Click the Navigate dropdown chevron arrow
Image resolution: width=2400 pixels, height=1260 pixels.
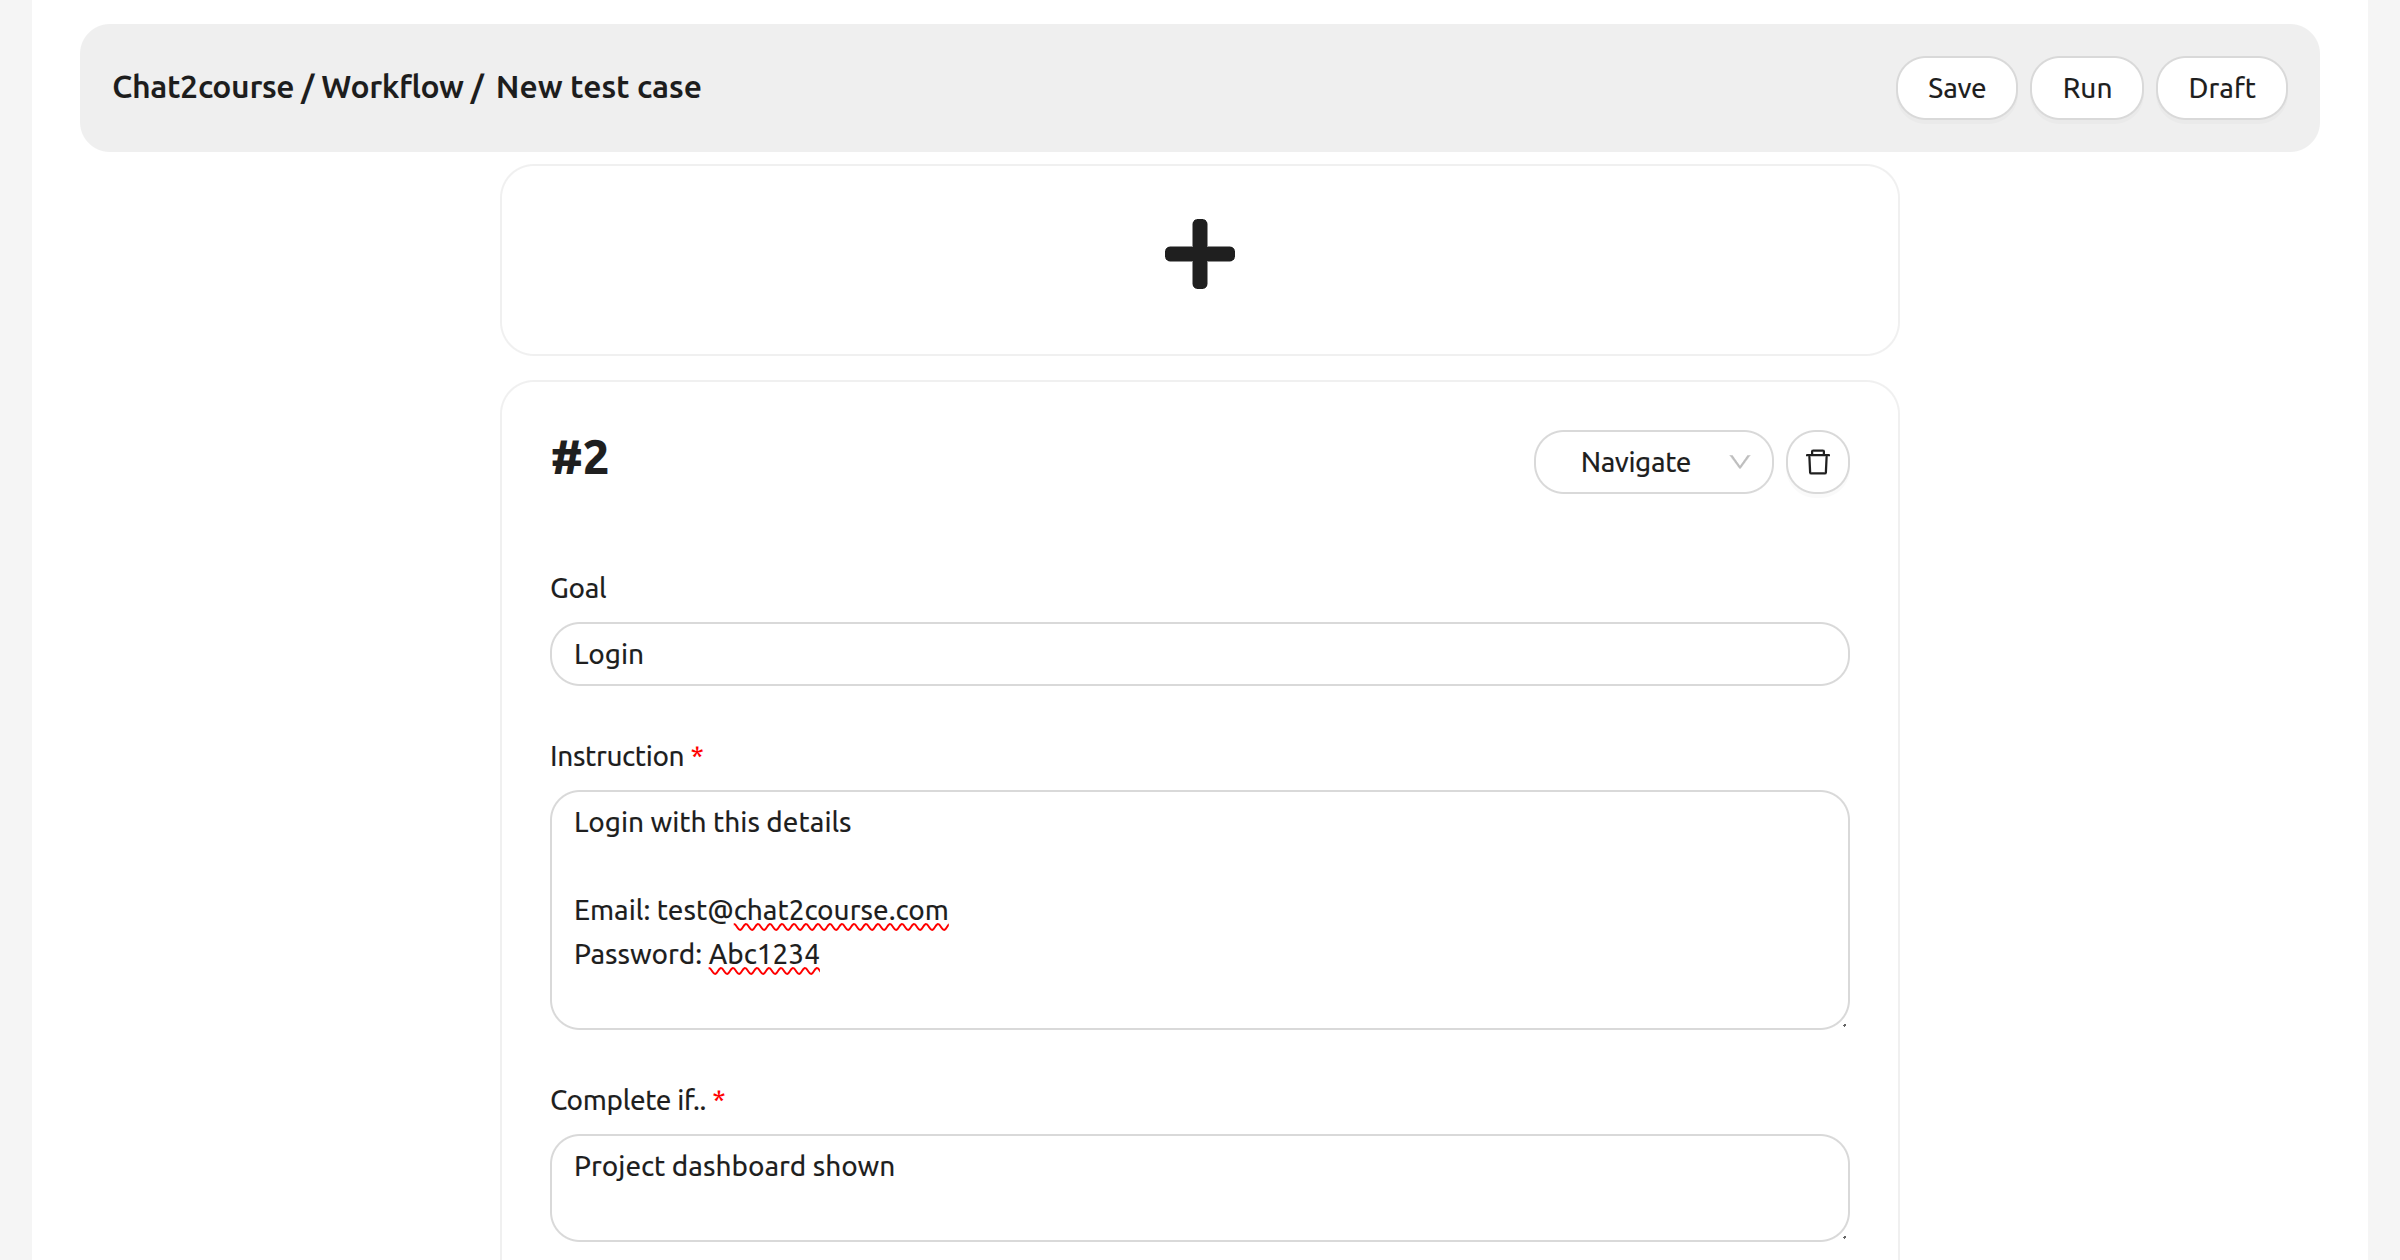click(x=1739, y=462)
